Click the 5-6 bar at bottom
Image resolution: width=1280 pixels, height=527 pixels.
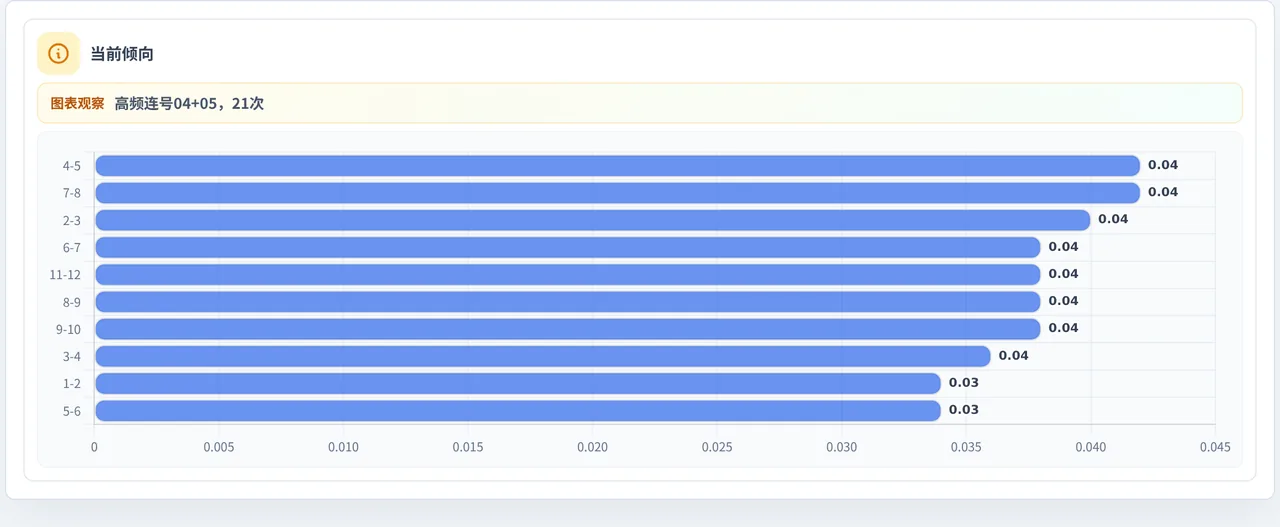[x=518, y=410]
